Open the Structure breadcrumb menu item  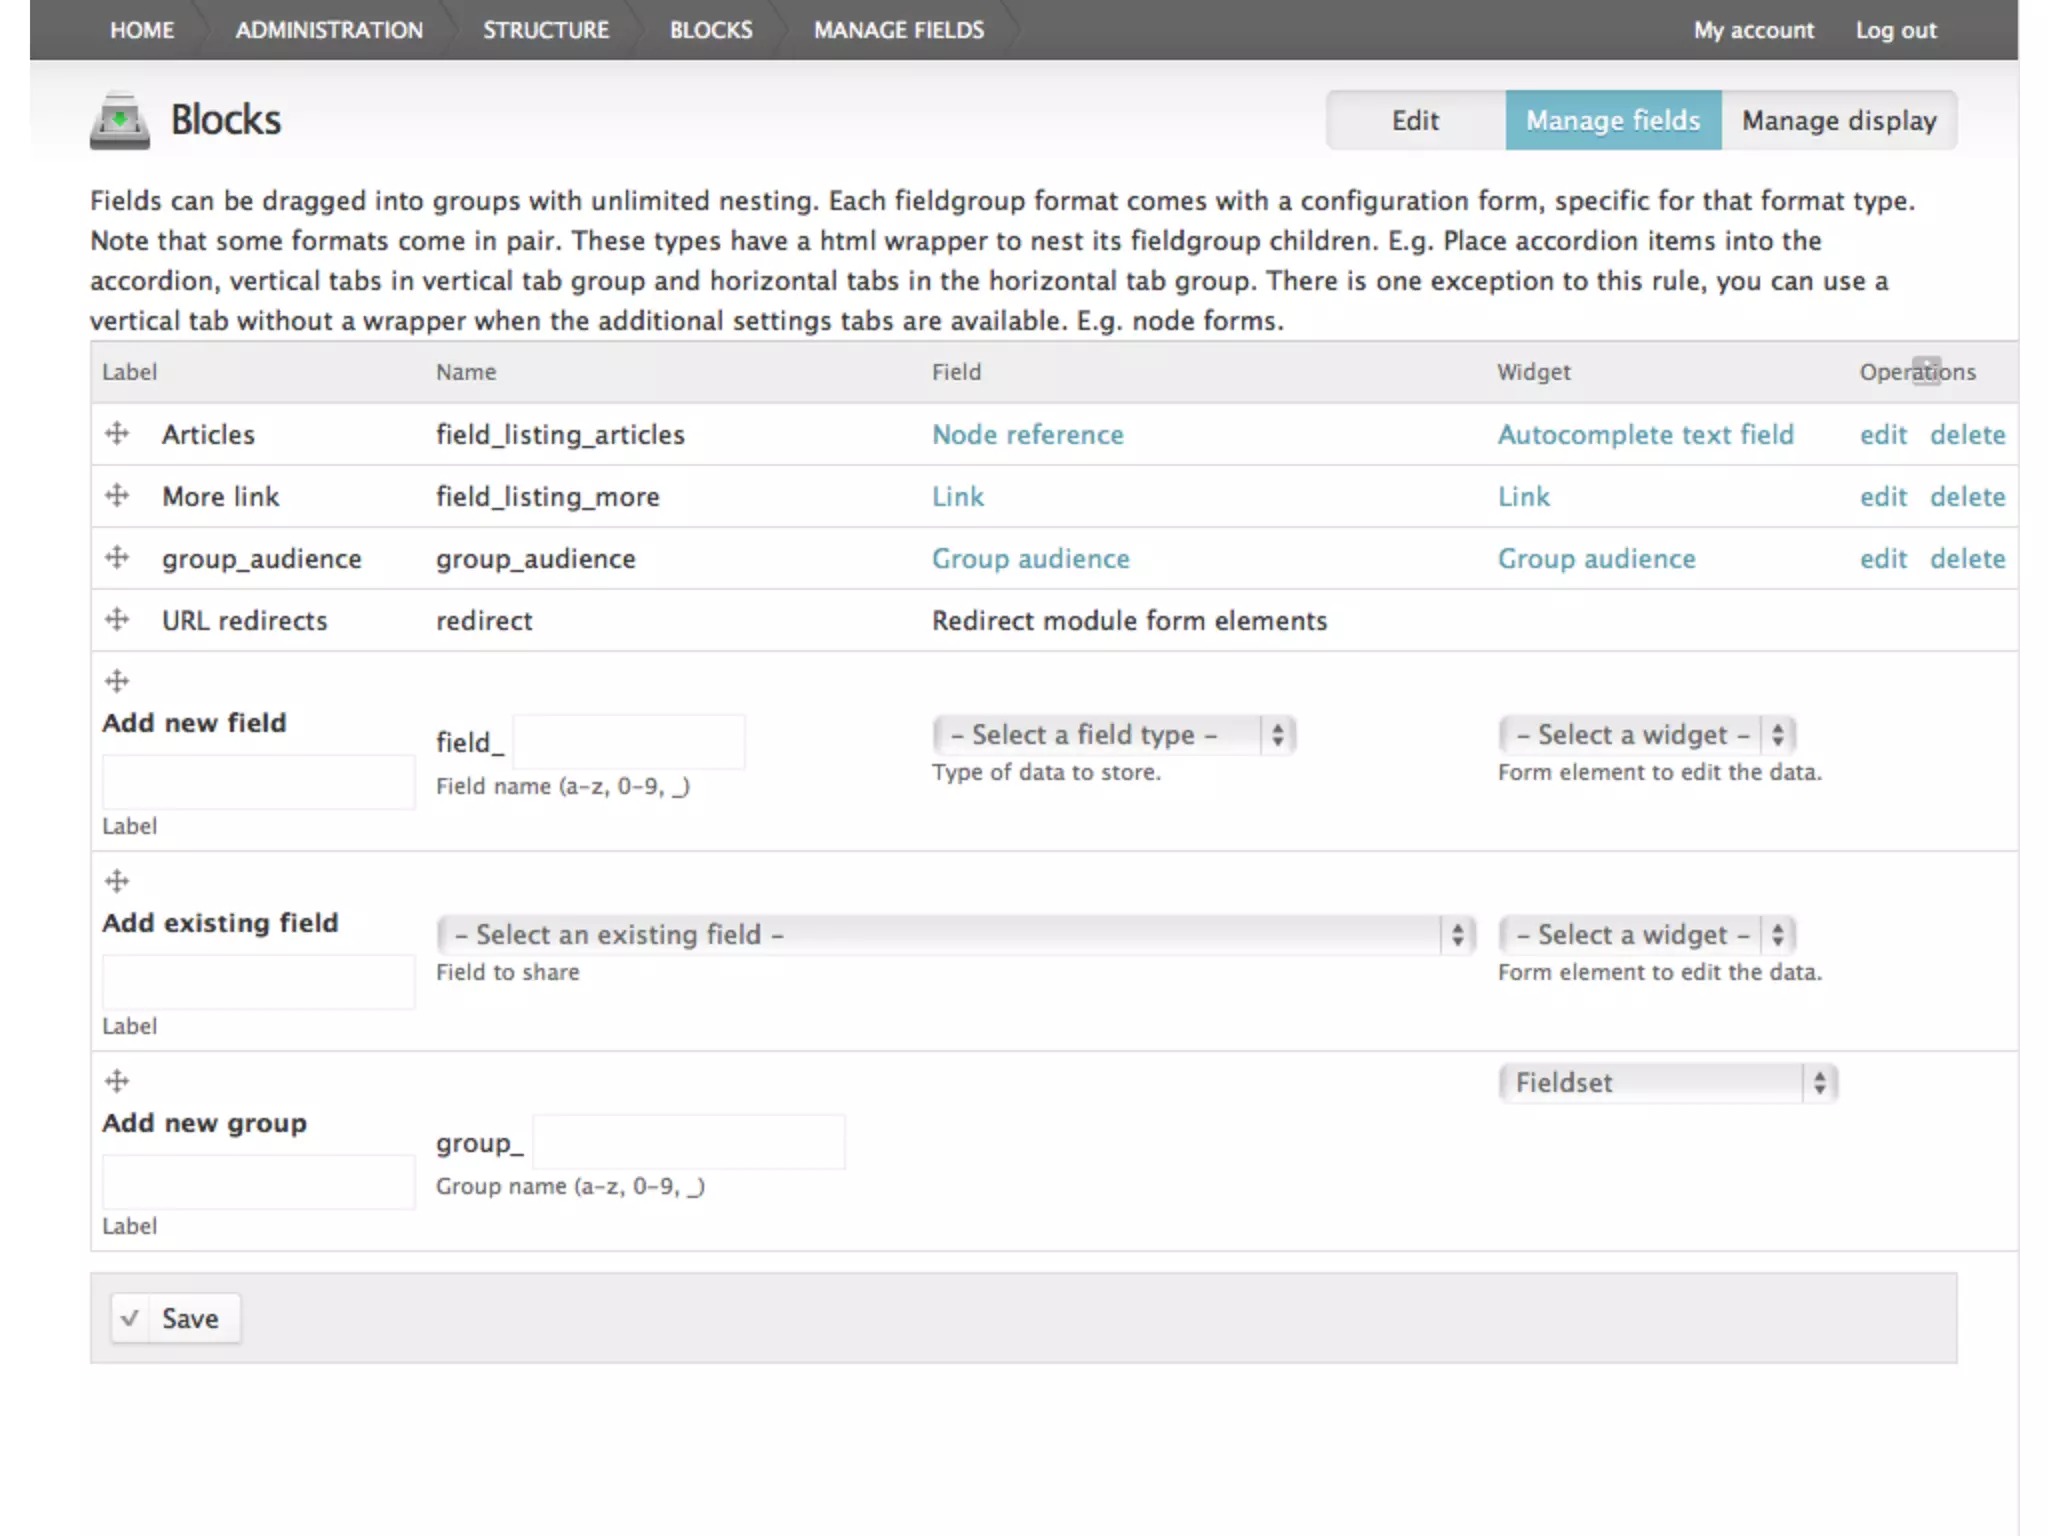546,30
